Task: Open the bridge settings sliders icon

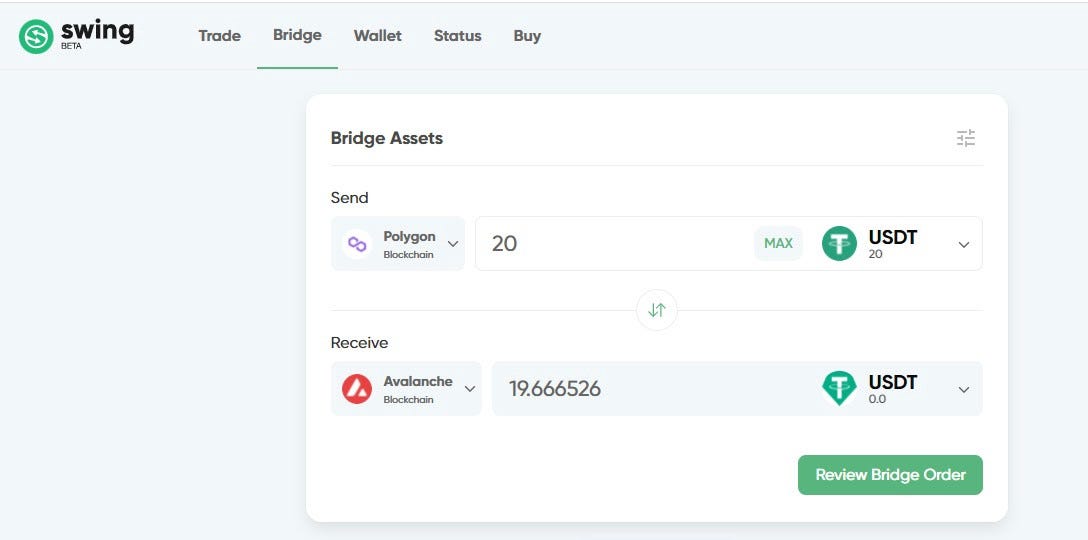Action: point(966,138)
